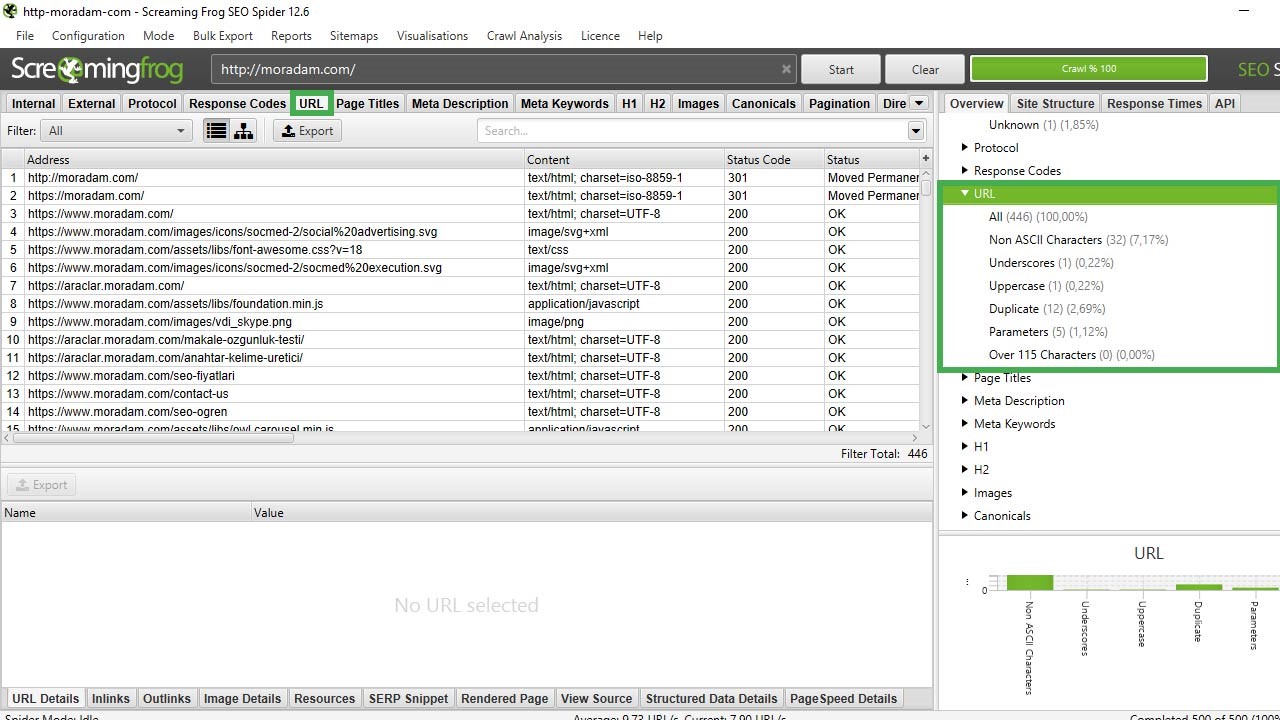Screen dimensions: 1280x720
Task: Switch to the Internal tab
Action: (x=34, y=103)
